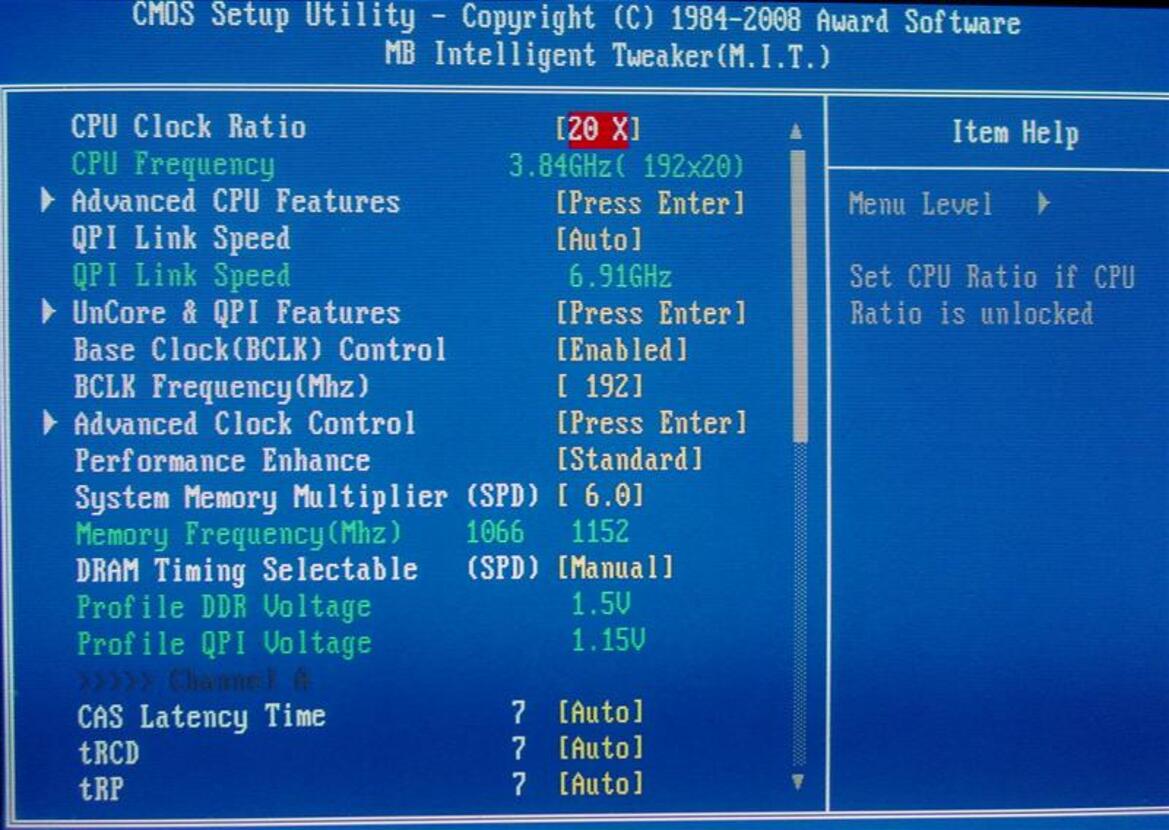Click the Item Help heading
The width and height of the screenshot is (1169, 830).
click(1015, 133)
